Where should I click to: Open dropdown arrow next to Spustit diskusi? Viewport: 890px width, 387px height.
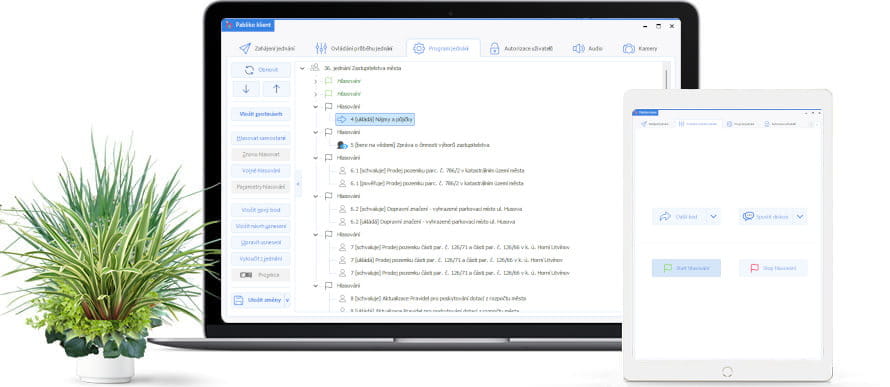click(800, 216)
